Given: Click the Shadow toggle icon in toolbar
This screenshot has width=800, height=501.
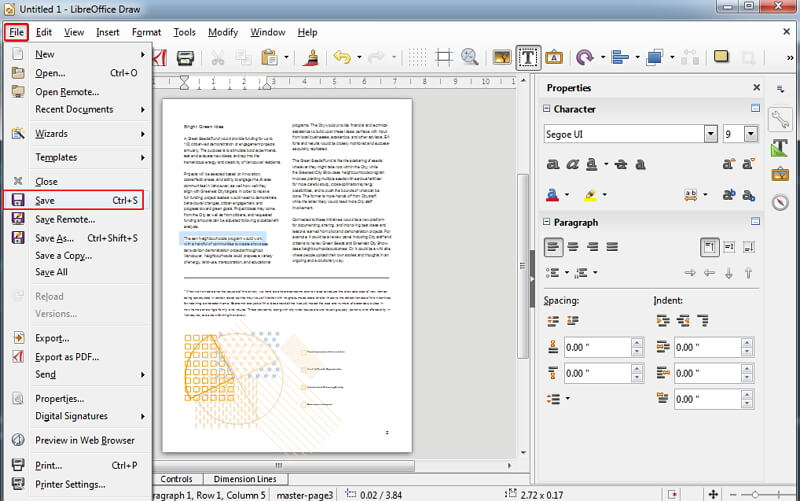Looking at the screenshot, I should 721,57.
